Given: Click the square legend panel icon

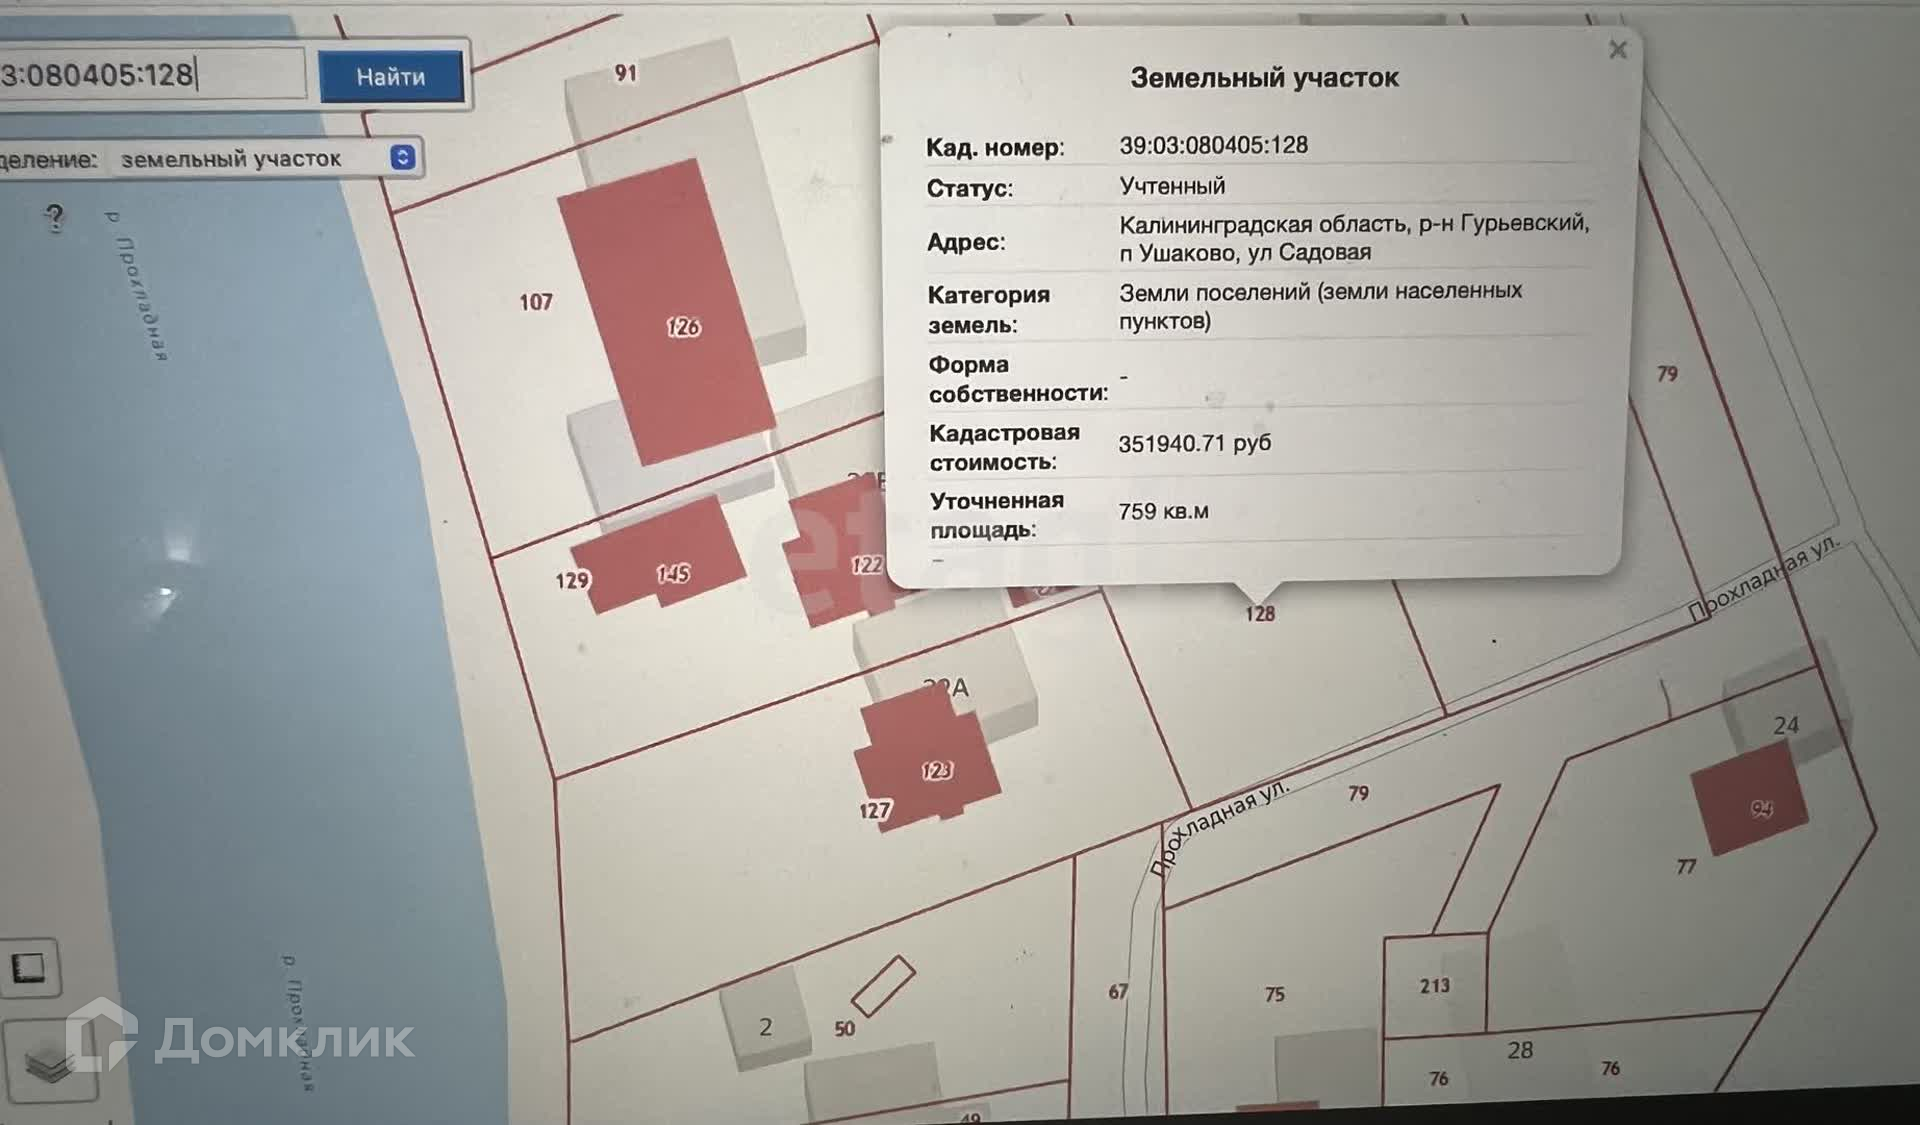Looking at the screenshot, I should pos(29,967).
